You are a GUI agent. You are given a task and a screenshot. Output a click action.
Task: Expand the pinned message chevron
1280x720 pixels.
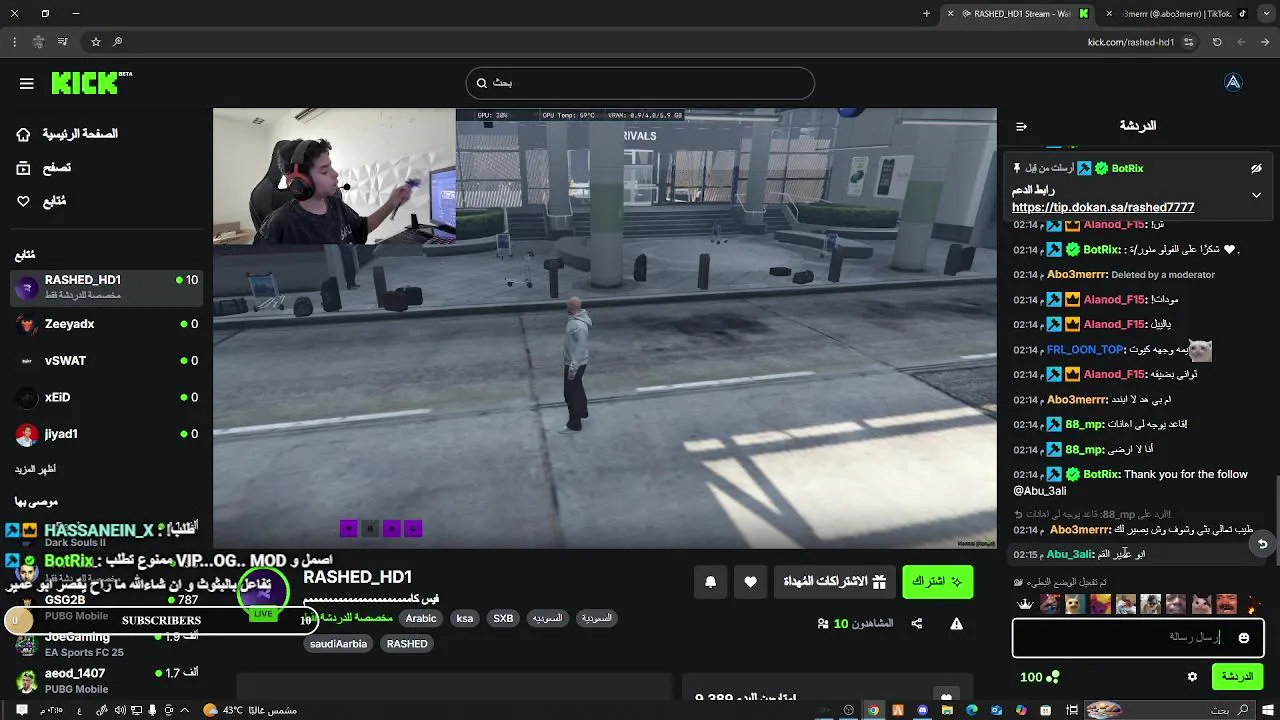pos(1256,195)
